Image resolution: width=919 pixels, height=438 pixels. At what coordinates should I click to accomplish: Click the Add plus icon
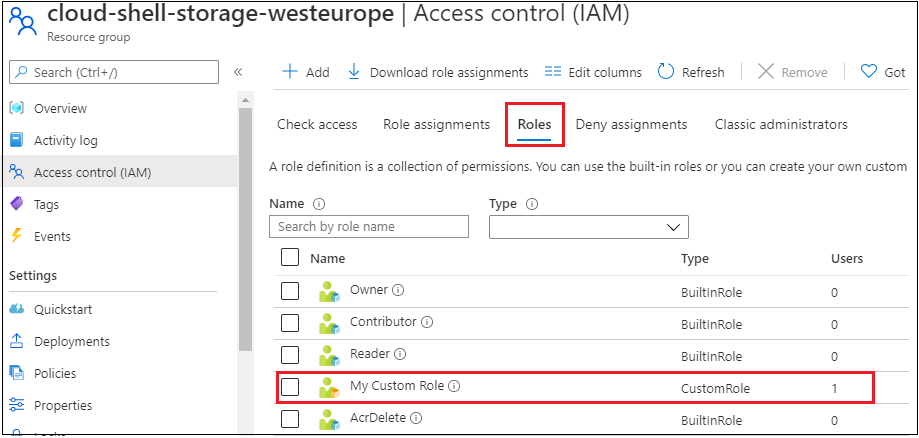pos(290,72)
